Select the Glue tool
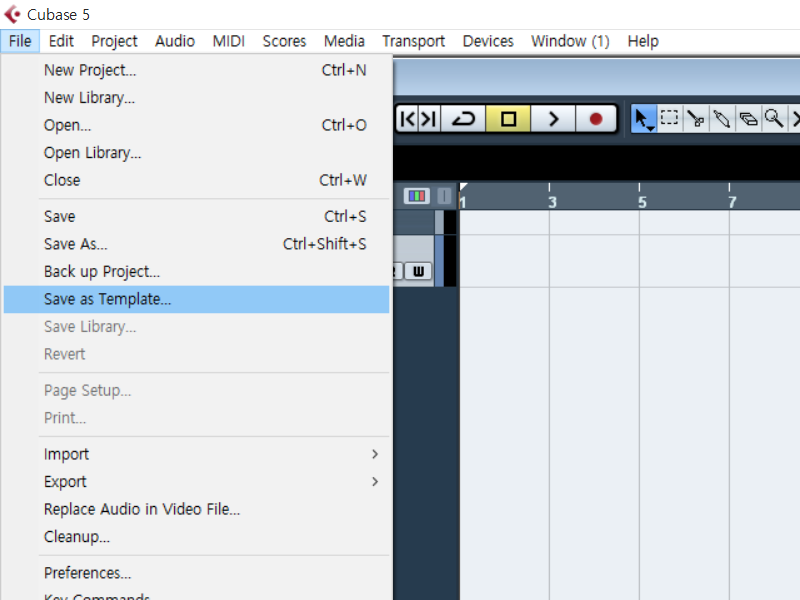The height and width of the screenshot is (600, 800). [x=721, y=119]
